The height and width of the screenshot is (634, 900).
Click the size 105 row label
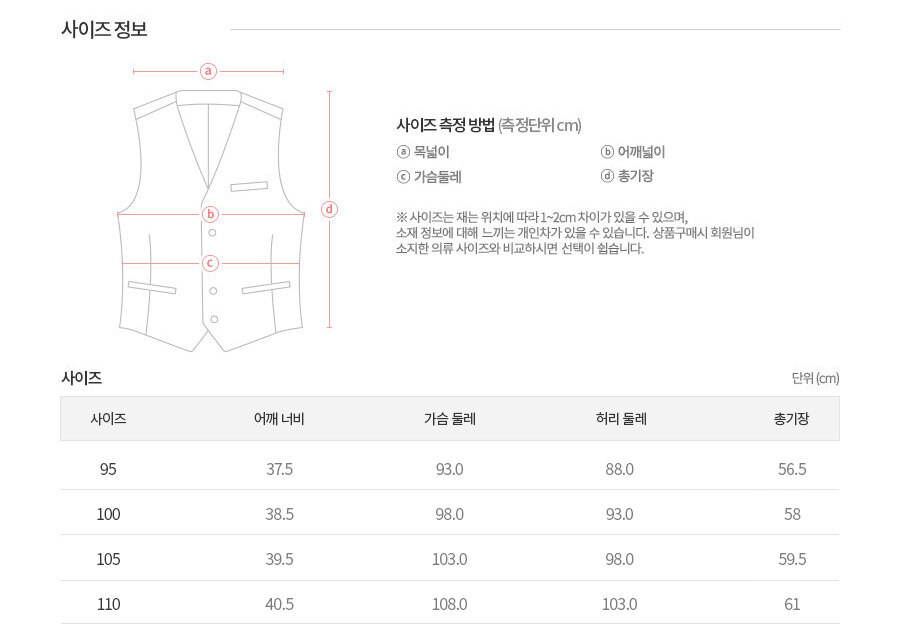click(x=108, y=559)
